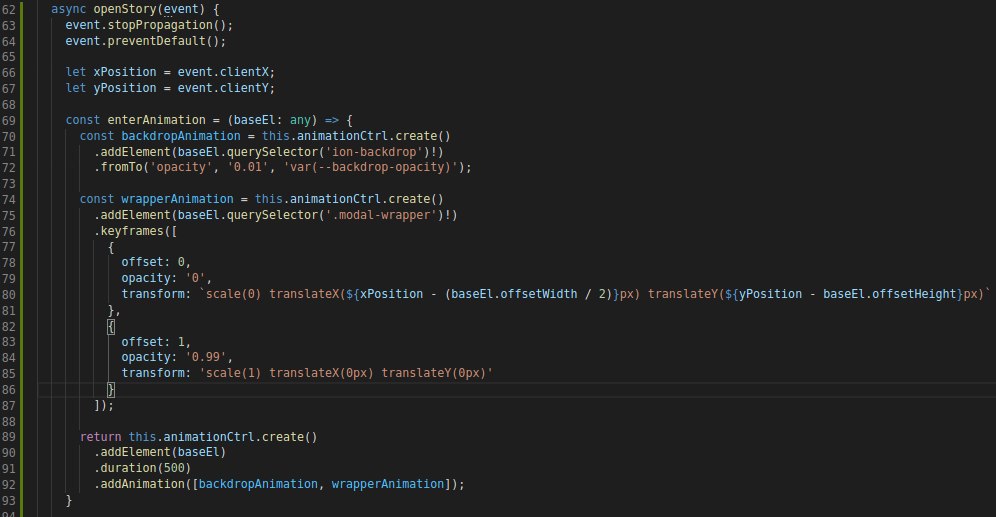This screenshot has height=517, width=996.
Task: Click the openStory function name
Action: click(x=125, y=10)
